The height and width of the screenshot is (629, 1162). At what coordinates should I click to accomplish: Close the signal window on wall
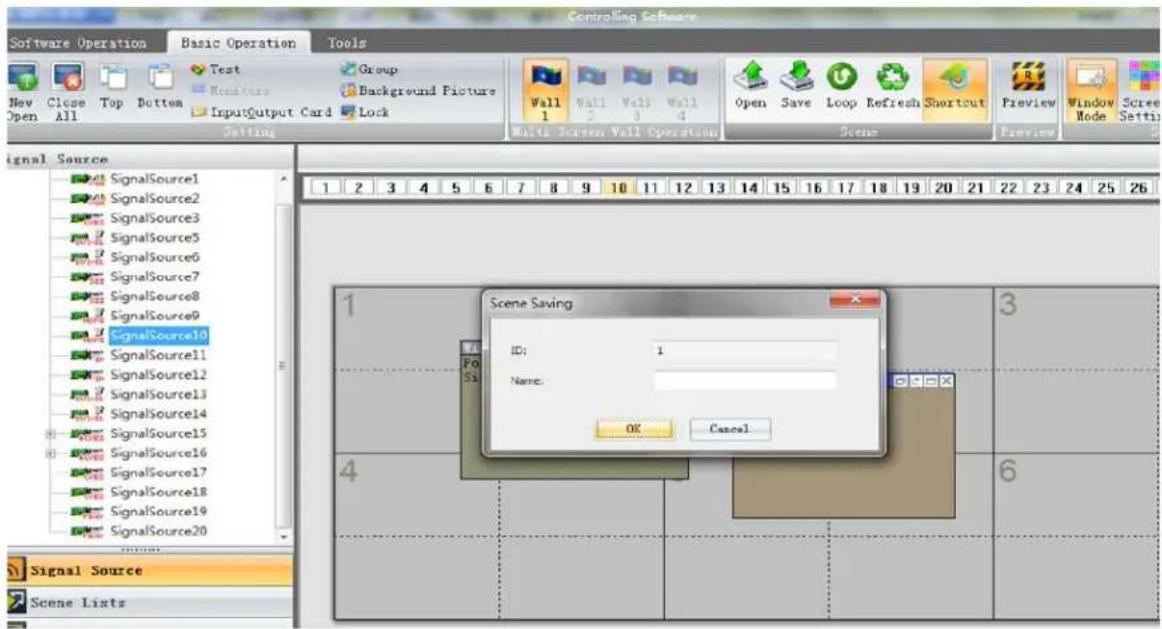pyautogui.click(x=946, y=381)
